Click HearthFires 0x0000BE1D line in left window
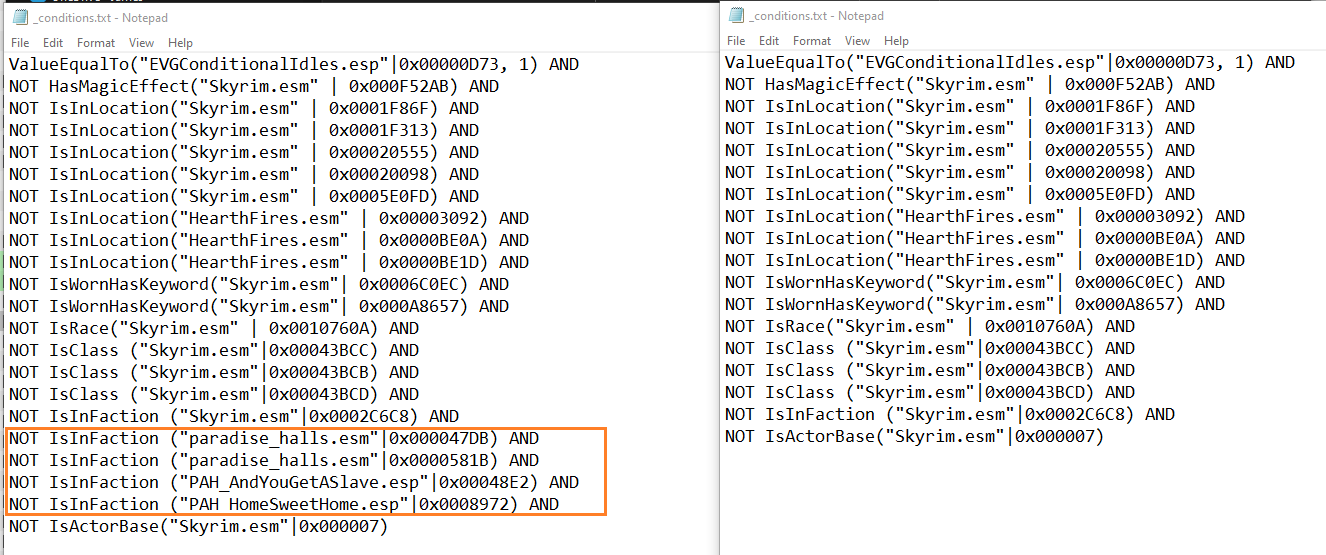Screen dimensions: 1326x555 point(269,262)
